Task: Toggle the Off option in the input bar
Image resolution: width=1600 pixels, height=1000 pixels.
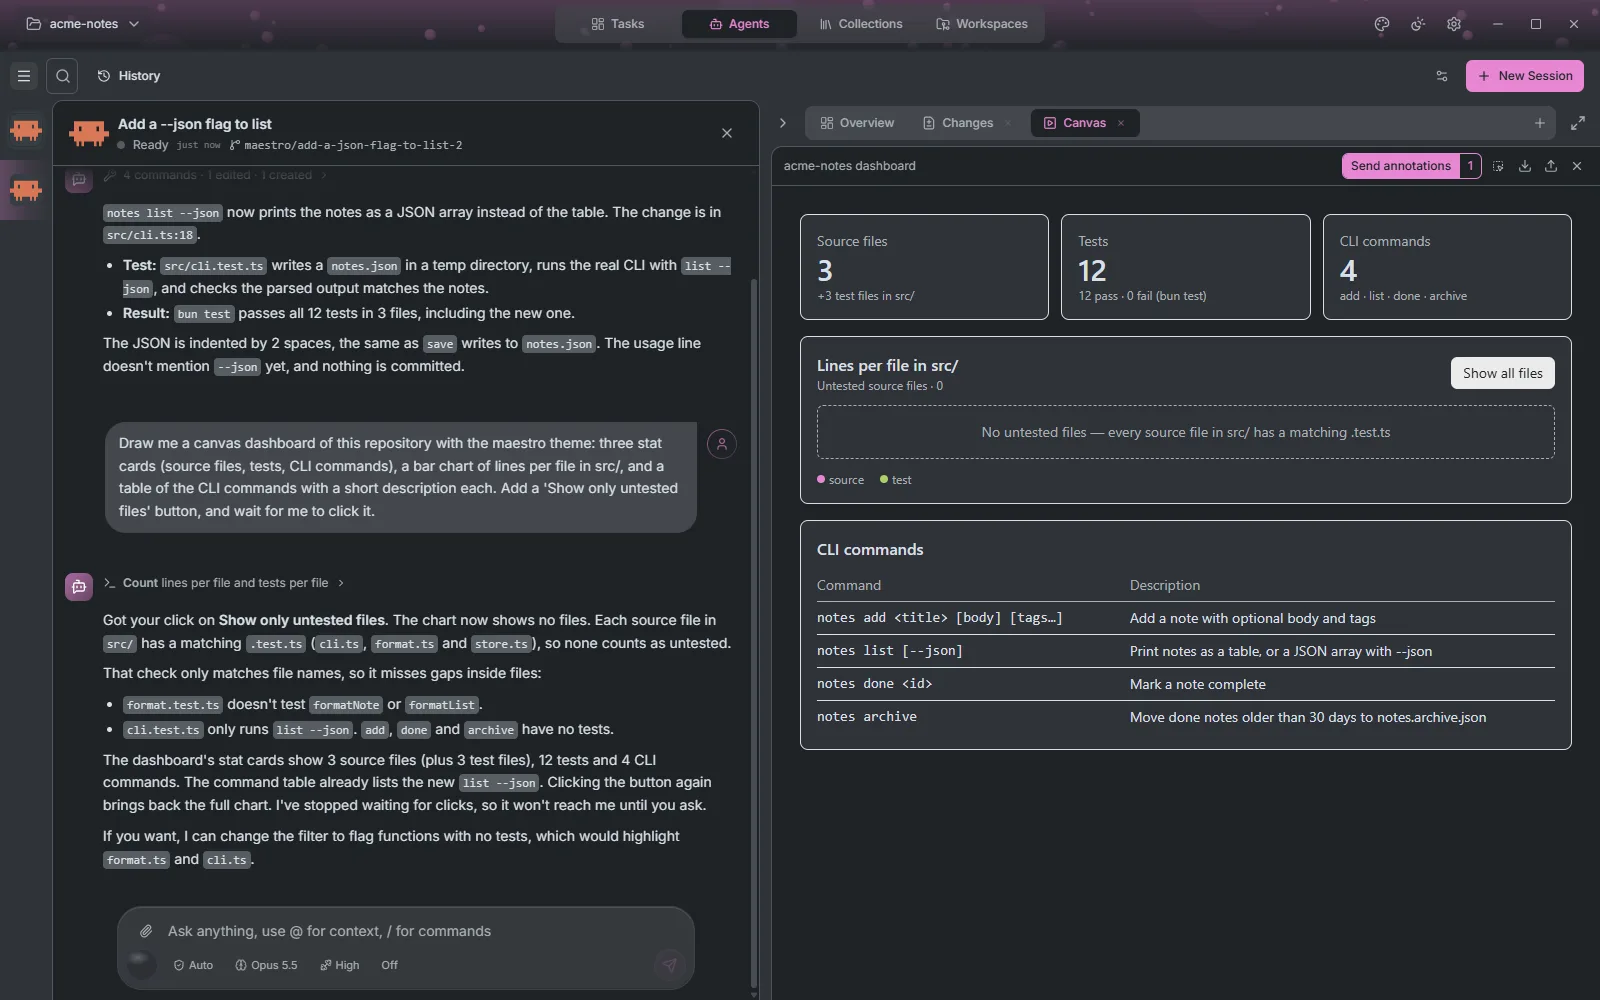Action: pos(389,965)
